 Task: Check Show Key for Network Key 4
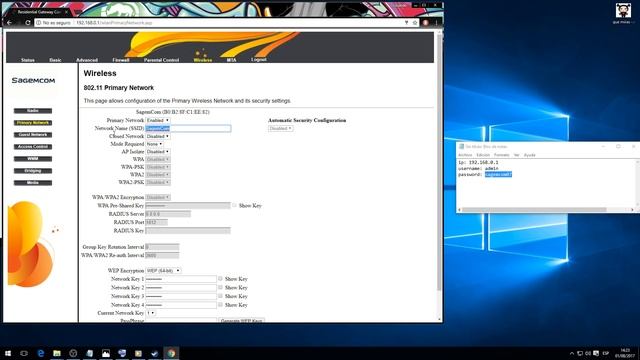(x=220, y=304)
